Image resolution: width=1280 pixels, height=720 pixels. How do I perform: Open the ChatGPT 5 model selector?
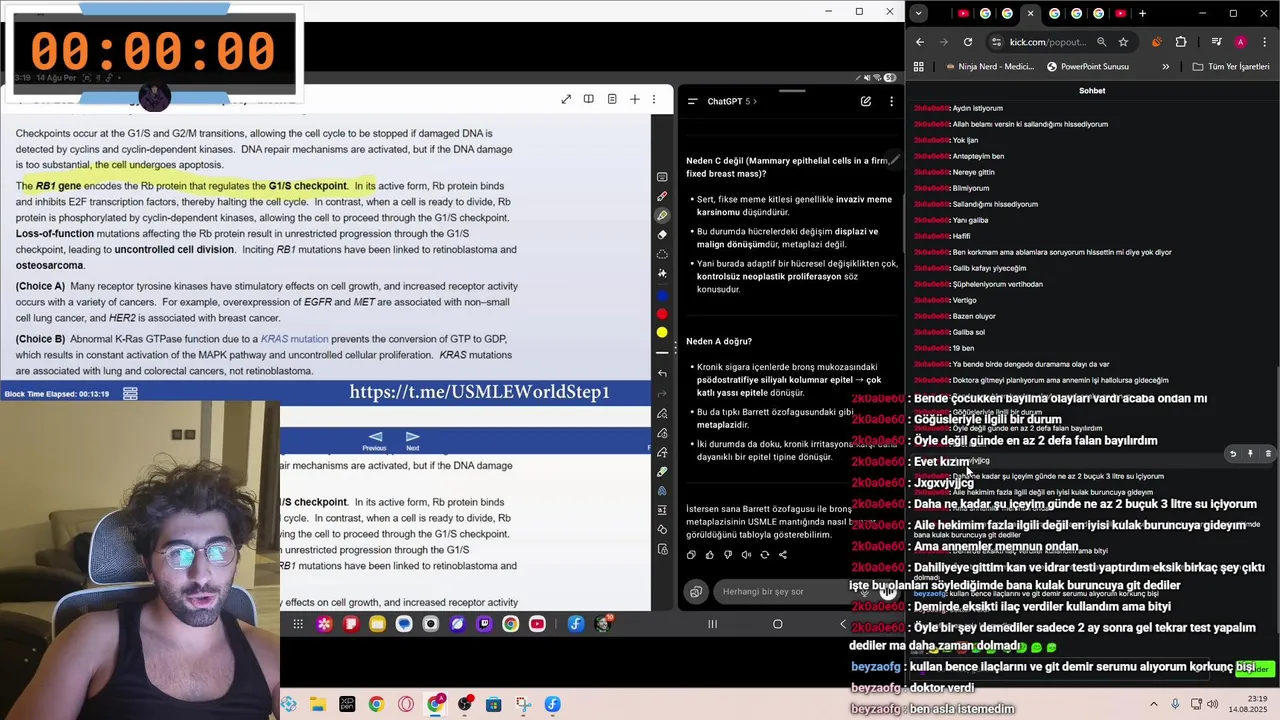[732, 101]
